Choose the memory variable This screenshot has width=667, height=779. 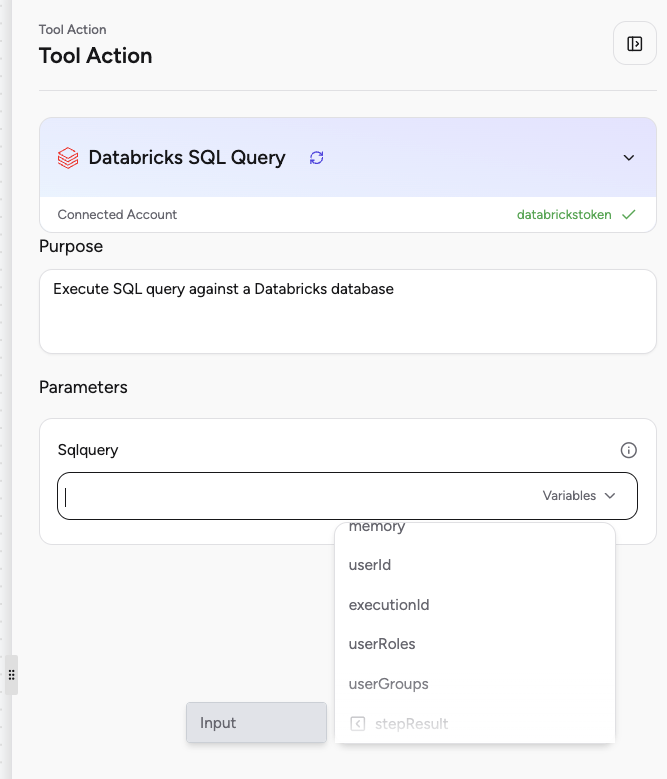point(376,527)
